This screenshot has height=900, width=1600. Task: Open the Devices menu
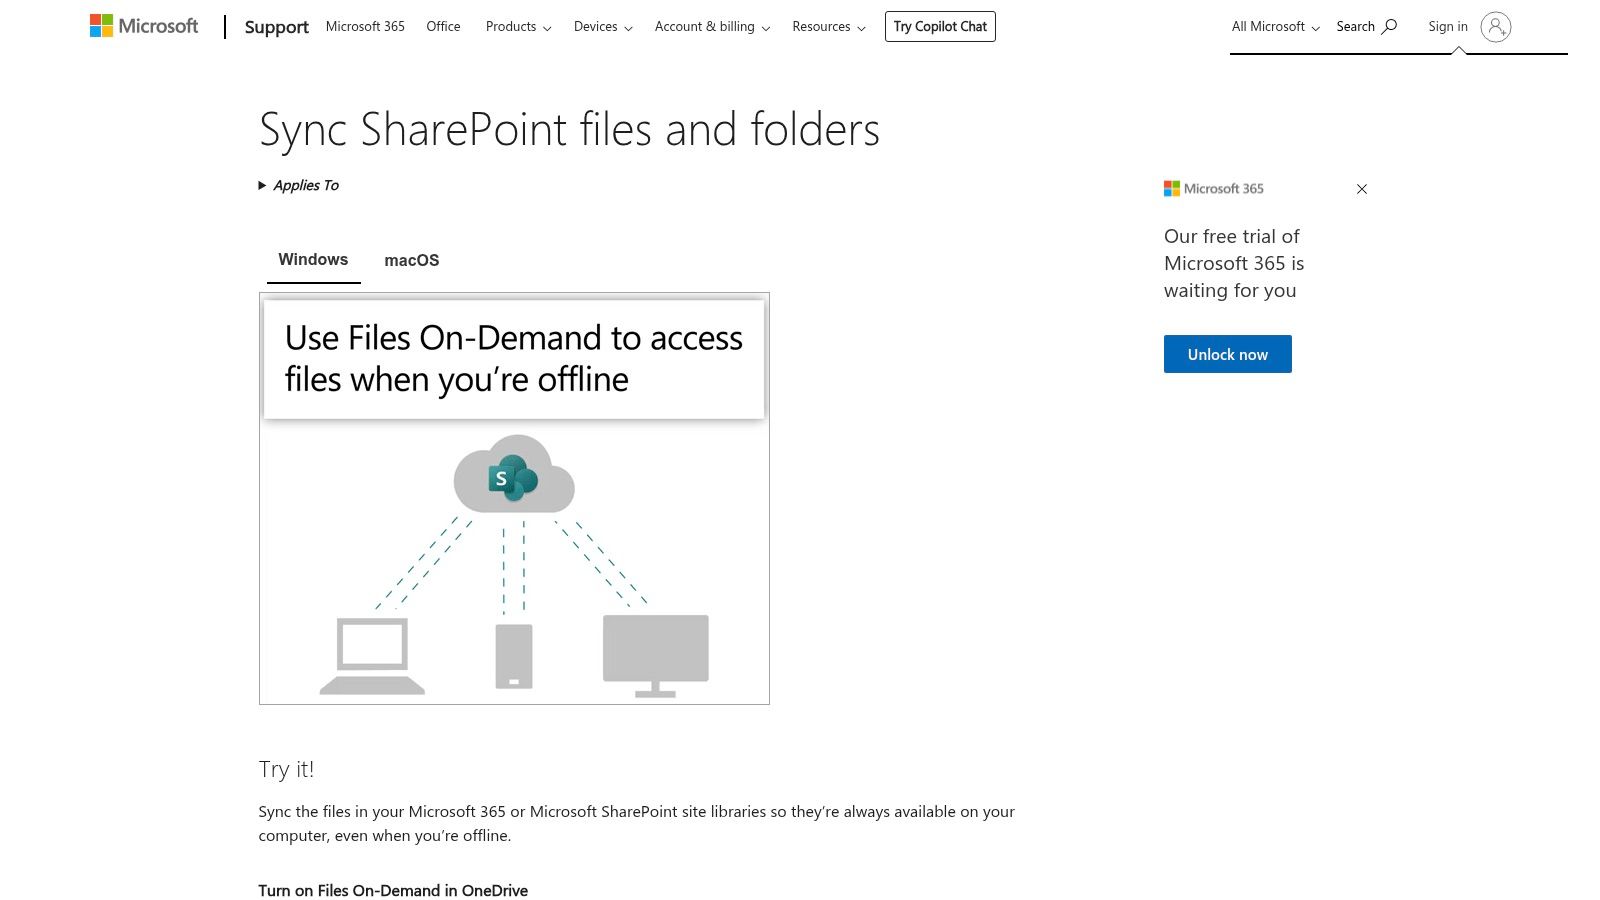click(601, 26)
